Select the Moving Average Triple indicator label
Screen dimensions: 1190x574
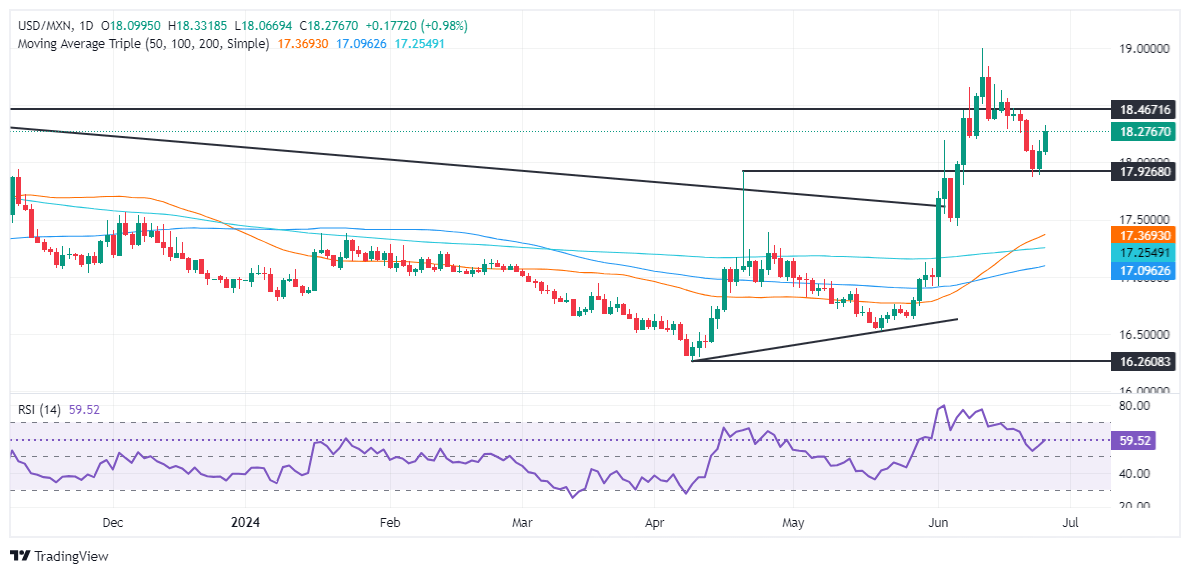click(x=143, y=44)
